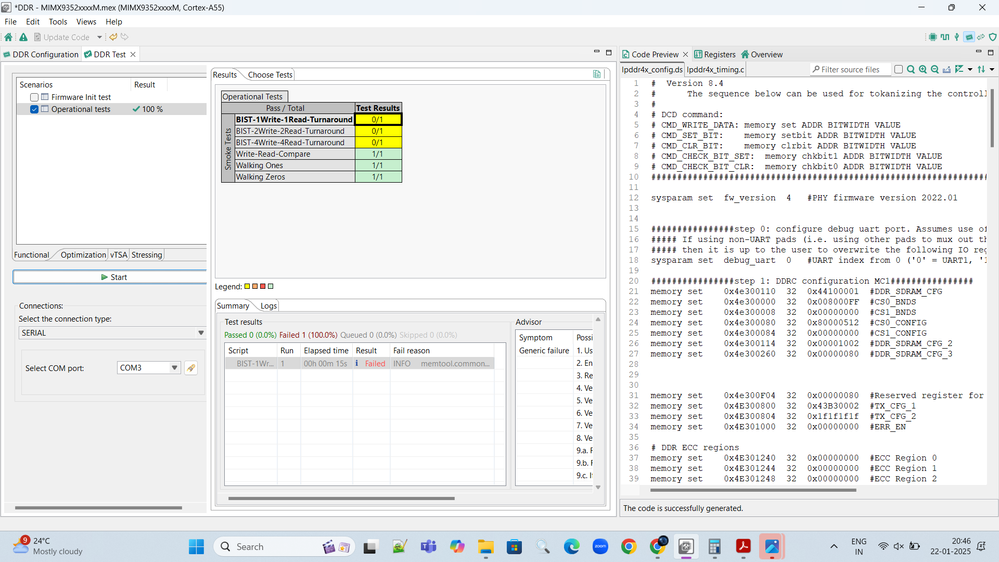Uncheck the Operational tests checkbox
The image size is (999, 562).
(x=34, y=110)
